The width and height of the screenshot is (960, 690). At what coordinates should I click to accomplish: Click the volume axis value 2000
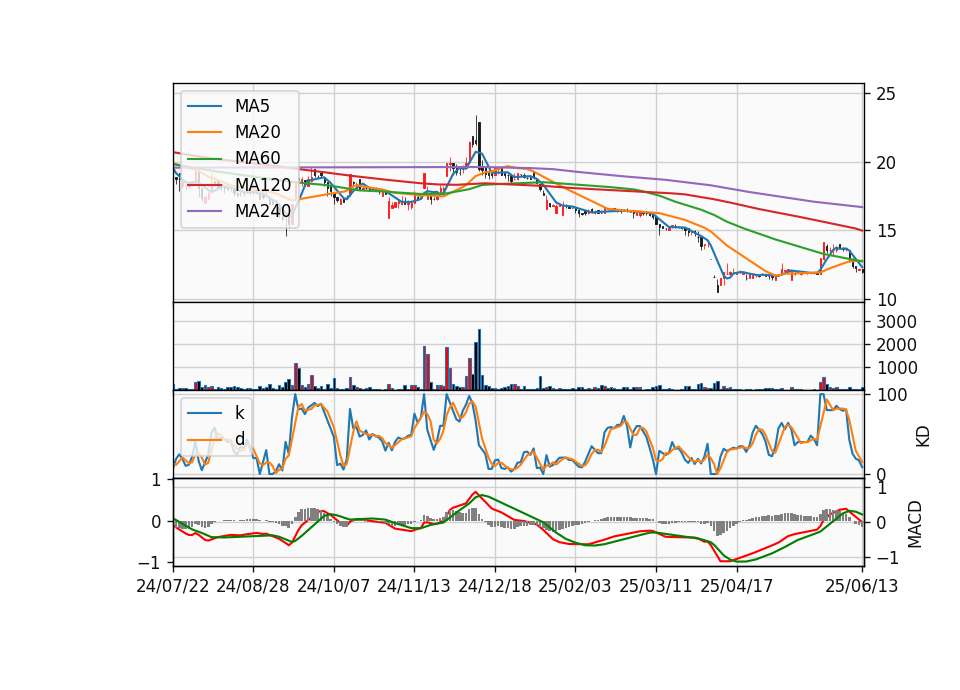tap(896, 345)
